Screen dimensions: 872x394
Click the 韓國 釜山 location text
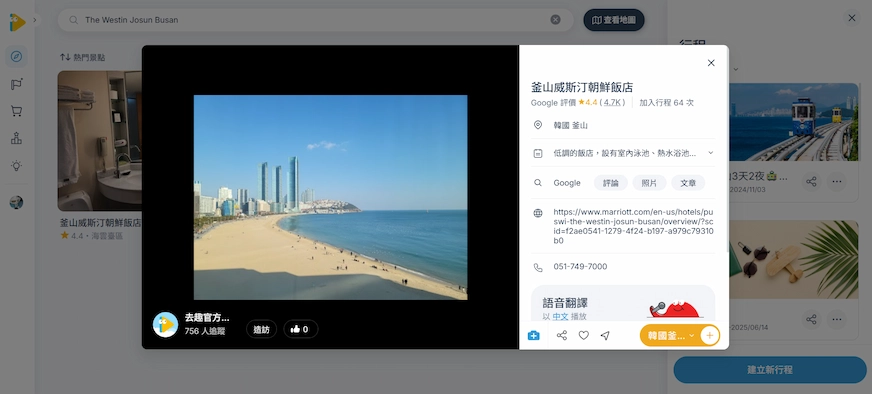click(x=571, y=126)
